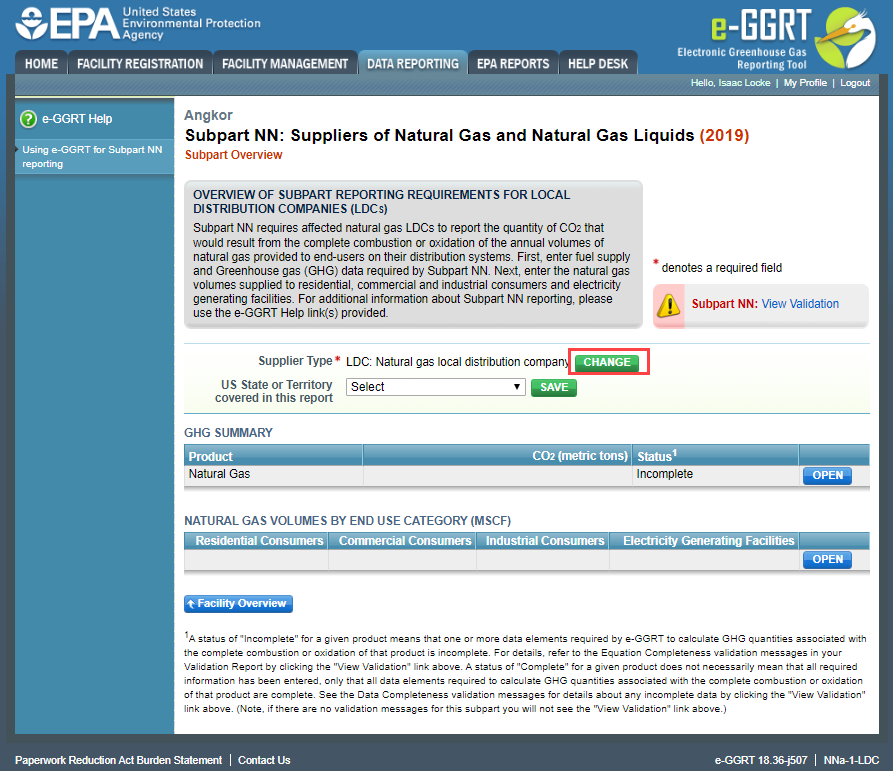
Task: Open the Natural Gas row in GHG Summary
Action: (827, 475)
